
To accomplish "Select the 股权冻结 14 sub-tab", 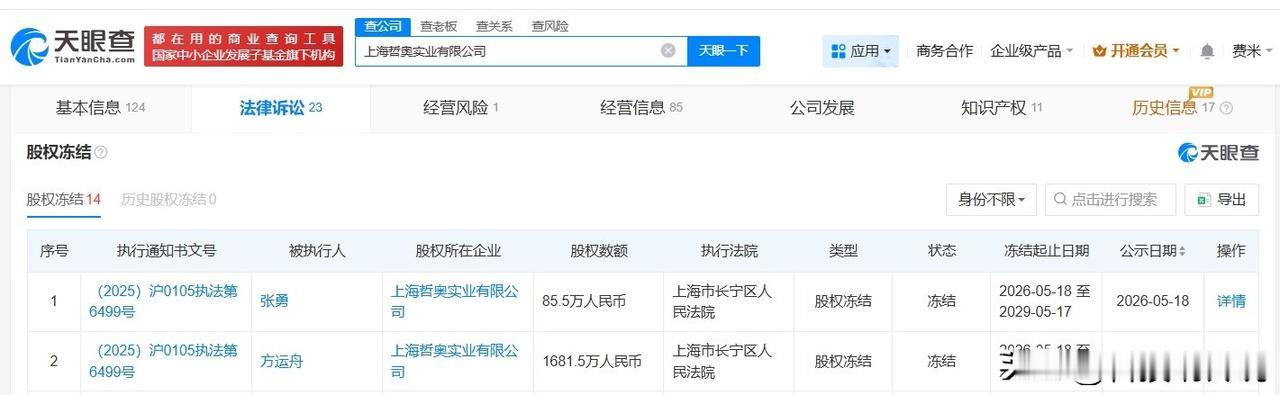I will click(x=64, y=199).
